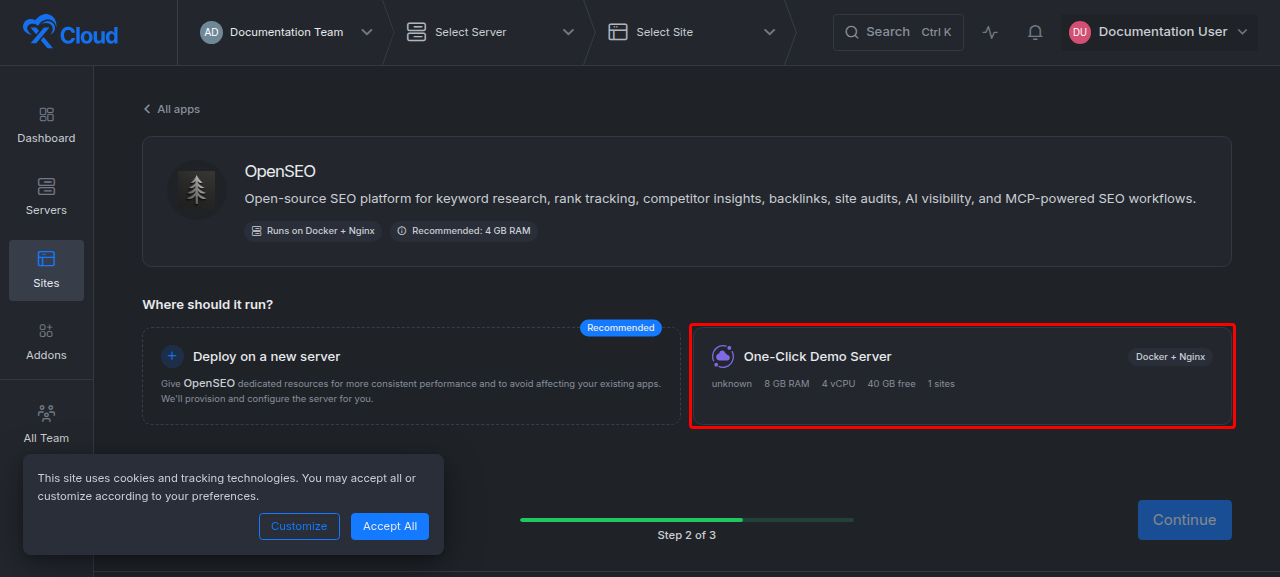Focus the Search field
Screen dimensions: 1280x577
(898, 32)
